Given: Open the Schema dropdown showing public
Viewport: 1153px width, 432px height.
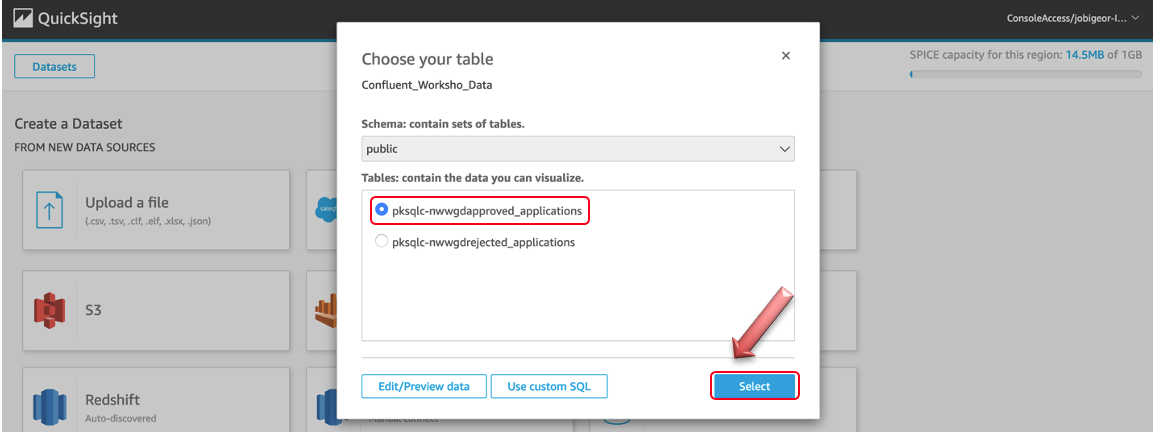Looking at the screenshot, I should pyautogui.click(x=578, y=149).
